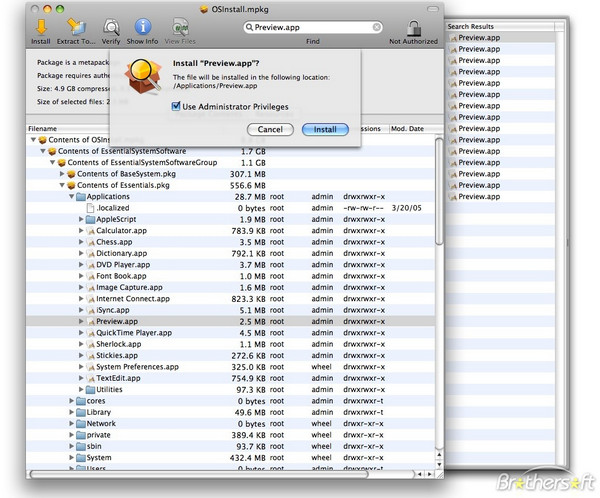Click the scroll down arrow of file list
600x498 pixels.
(439, 465)
